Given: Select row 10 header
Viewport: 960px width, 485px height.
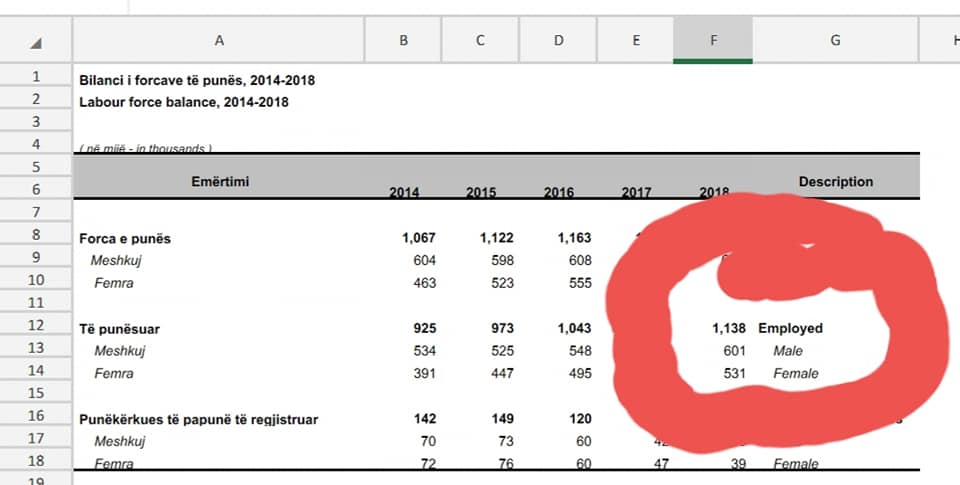Looking at the screenshot, I should [x=36, y=279].
